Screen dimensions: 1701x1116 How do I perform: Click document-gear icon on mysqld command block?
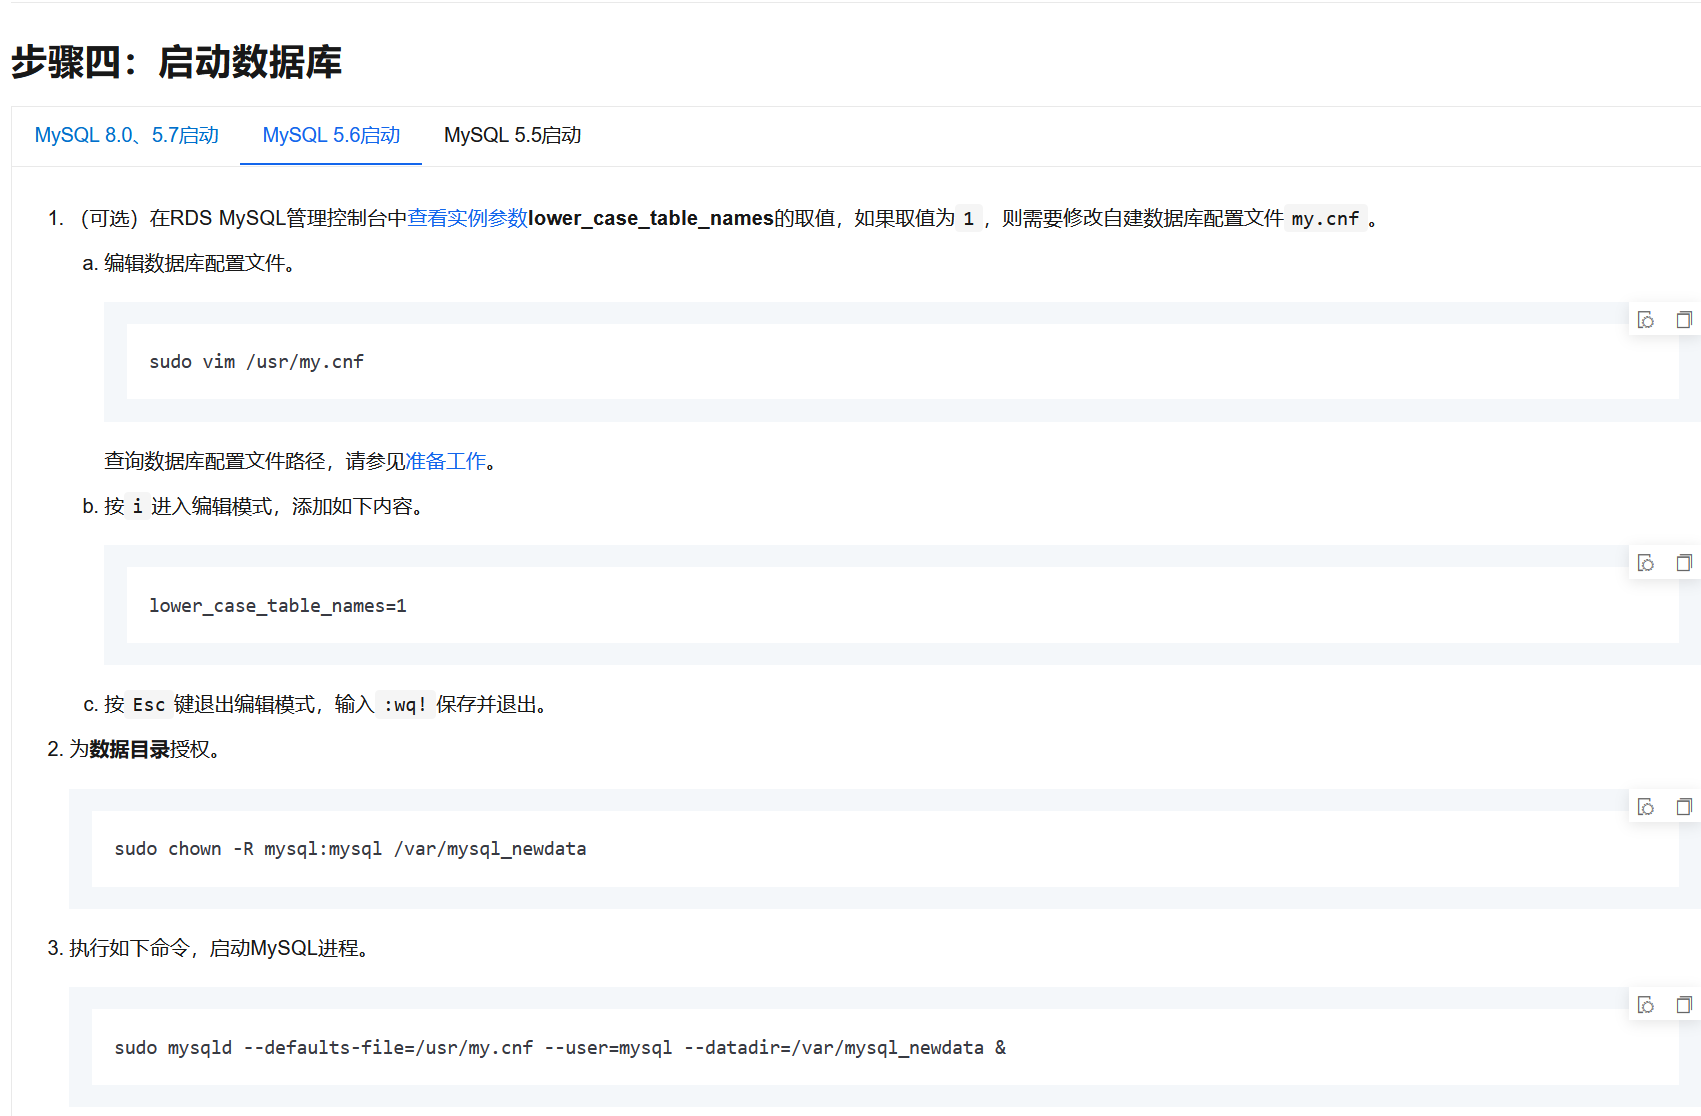click(x=1646, y=1005)
